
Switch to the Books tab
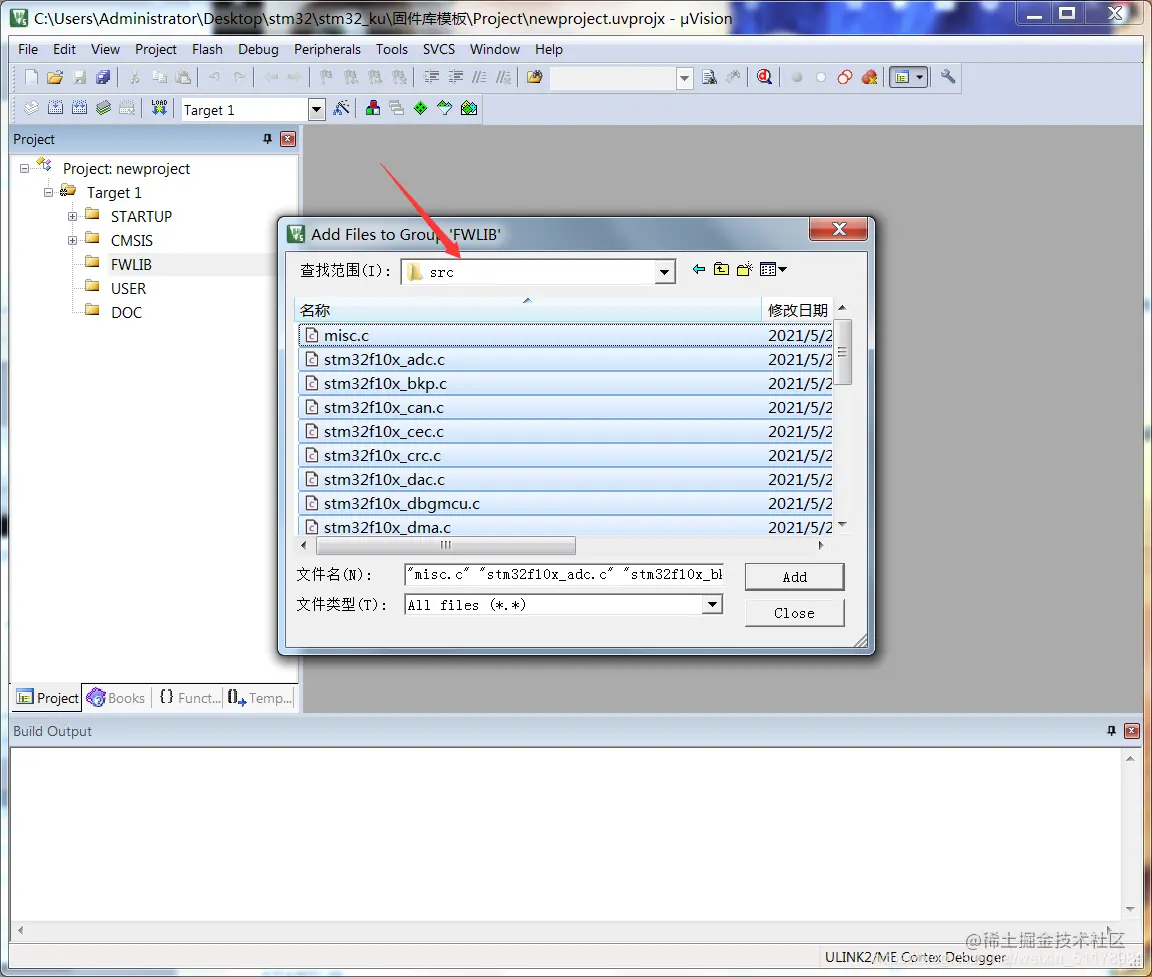(x=116, y=698)
